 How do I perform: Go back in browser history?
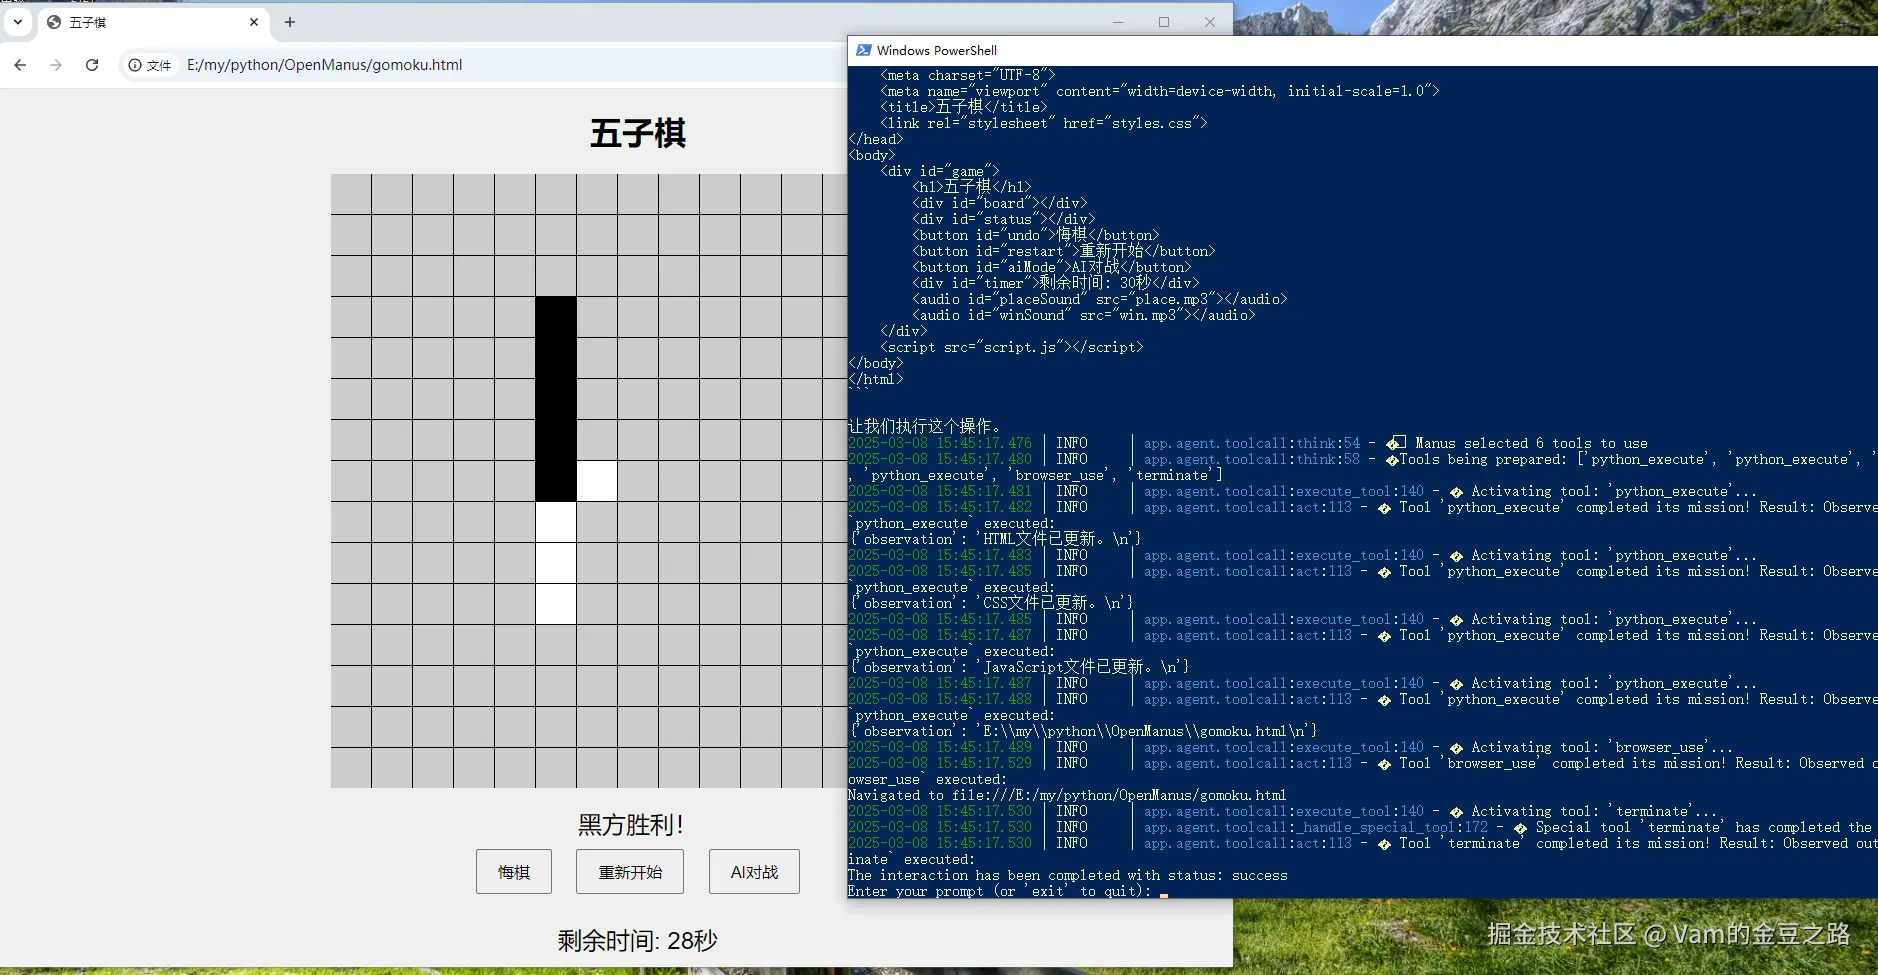[x=21, y=65]
